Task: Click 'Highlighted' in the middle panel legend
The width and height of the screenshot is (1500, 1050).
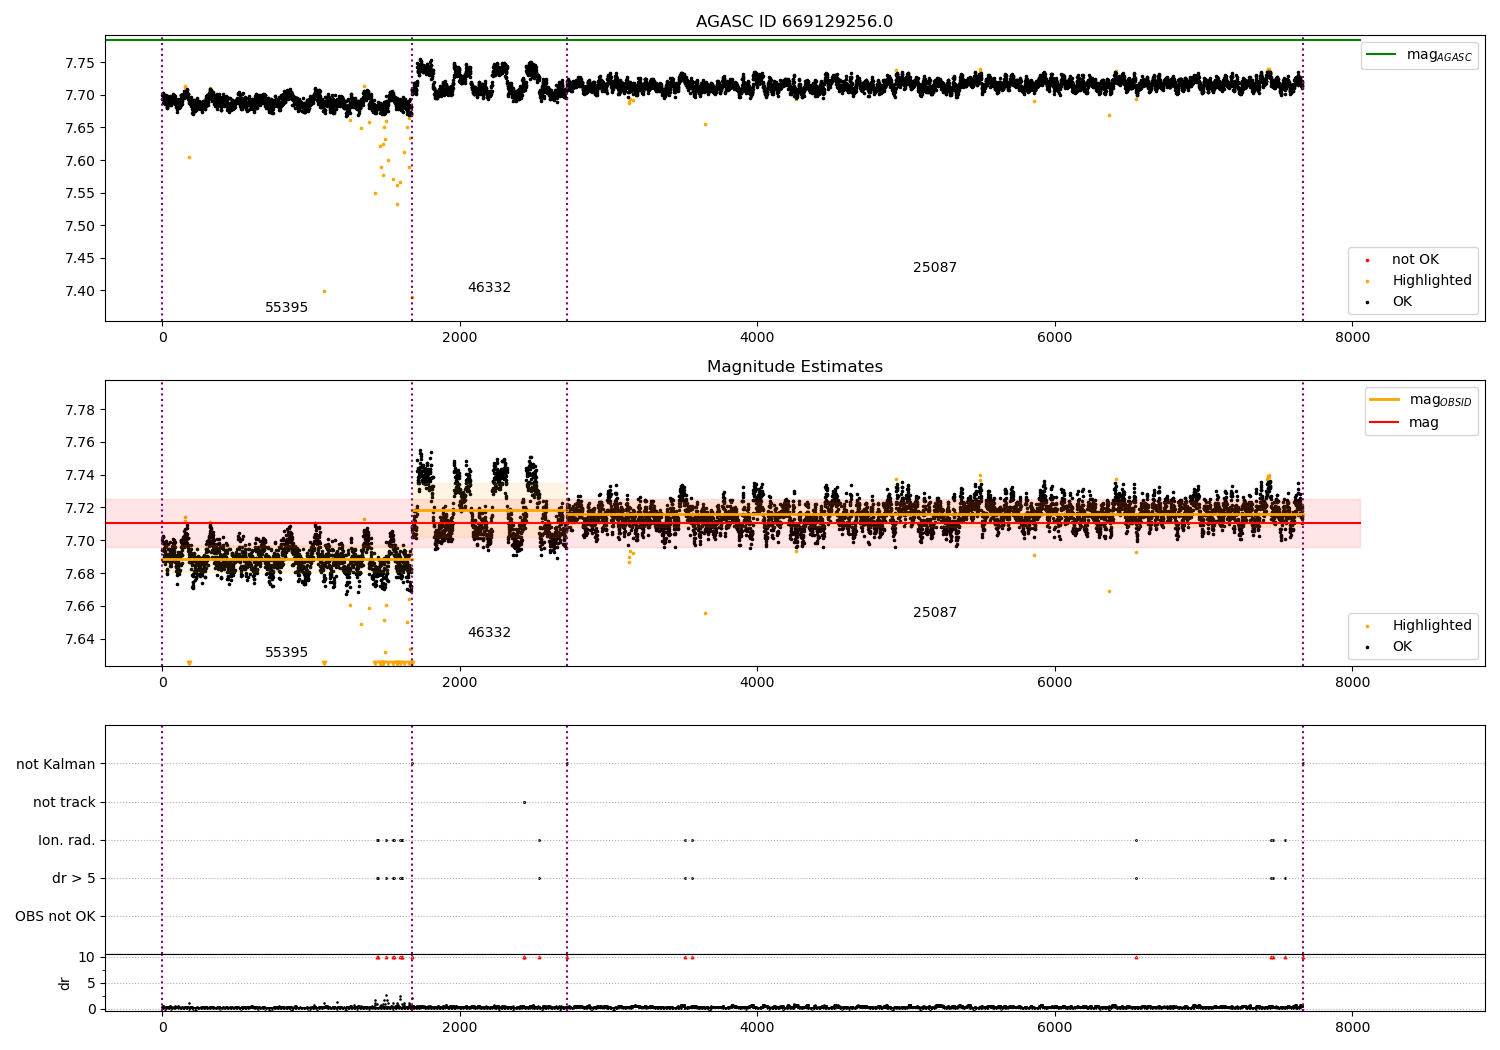Action: coord(1431,626)
